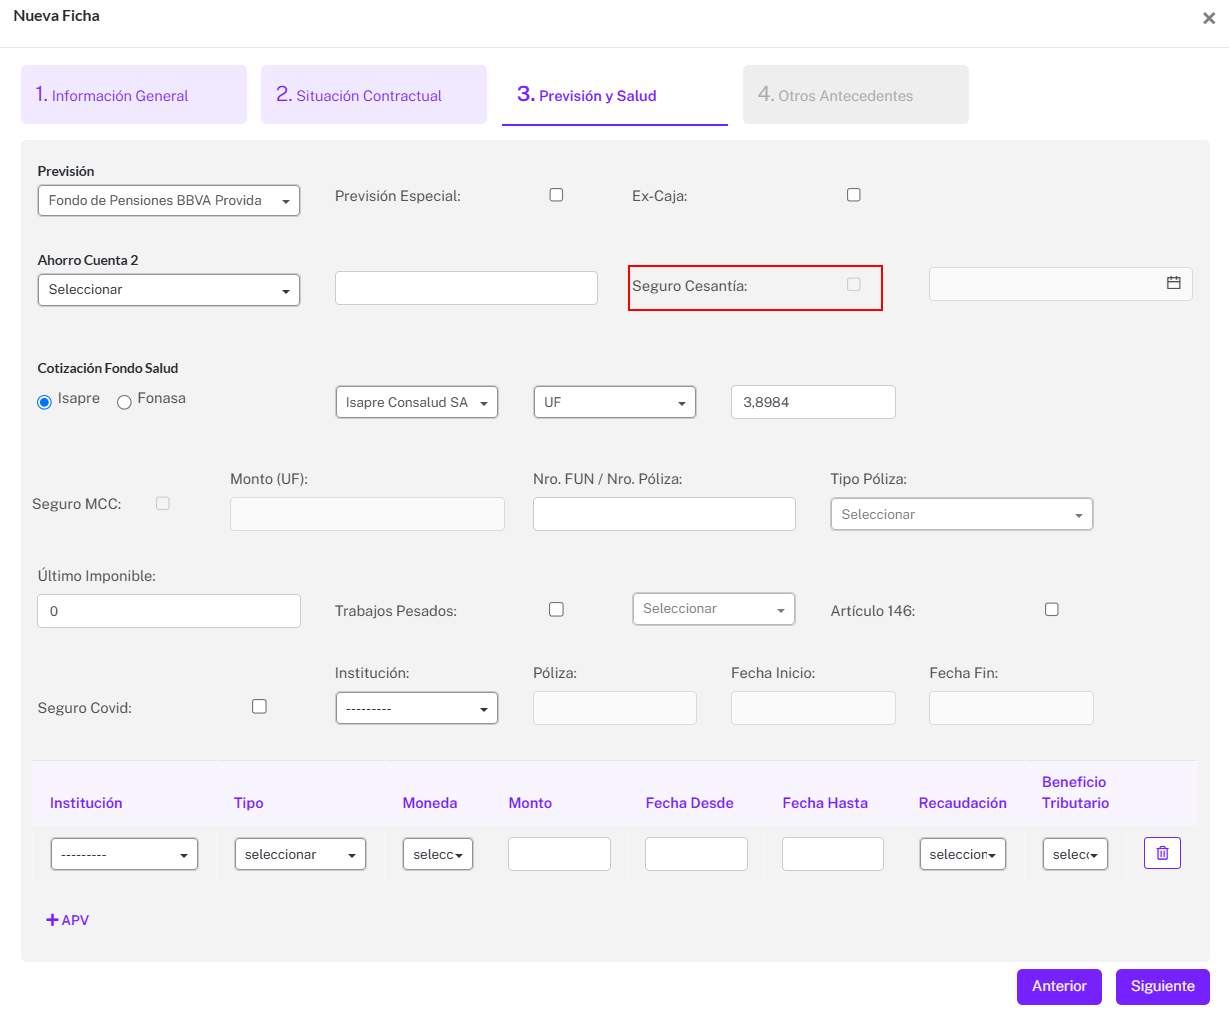Check the Ex-Caja checkbox
Screen dimensions: 1229x1023
[853, 195]
